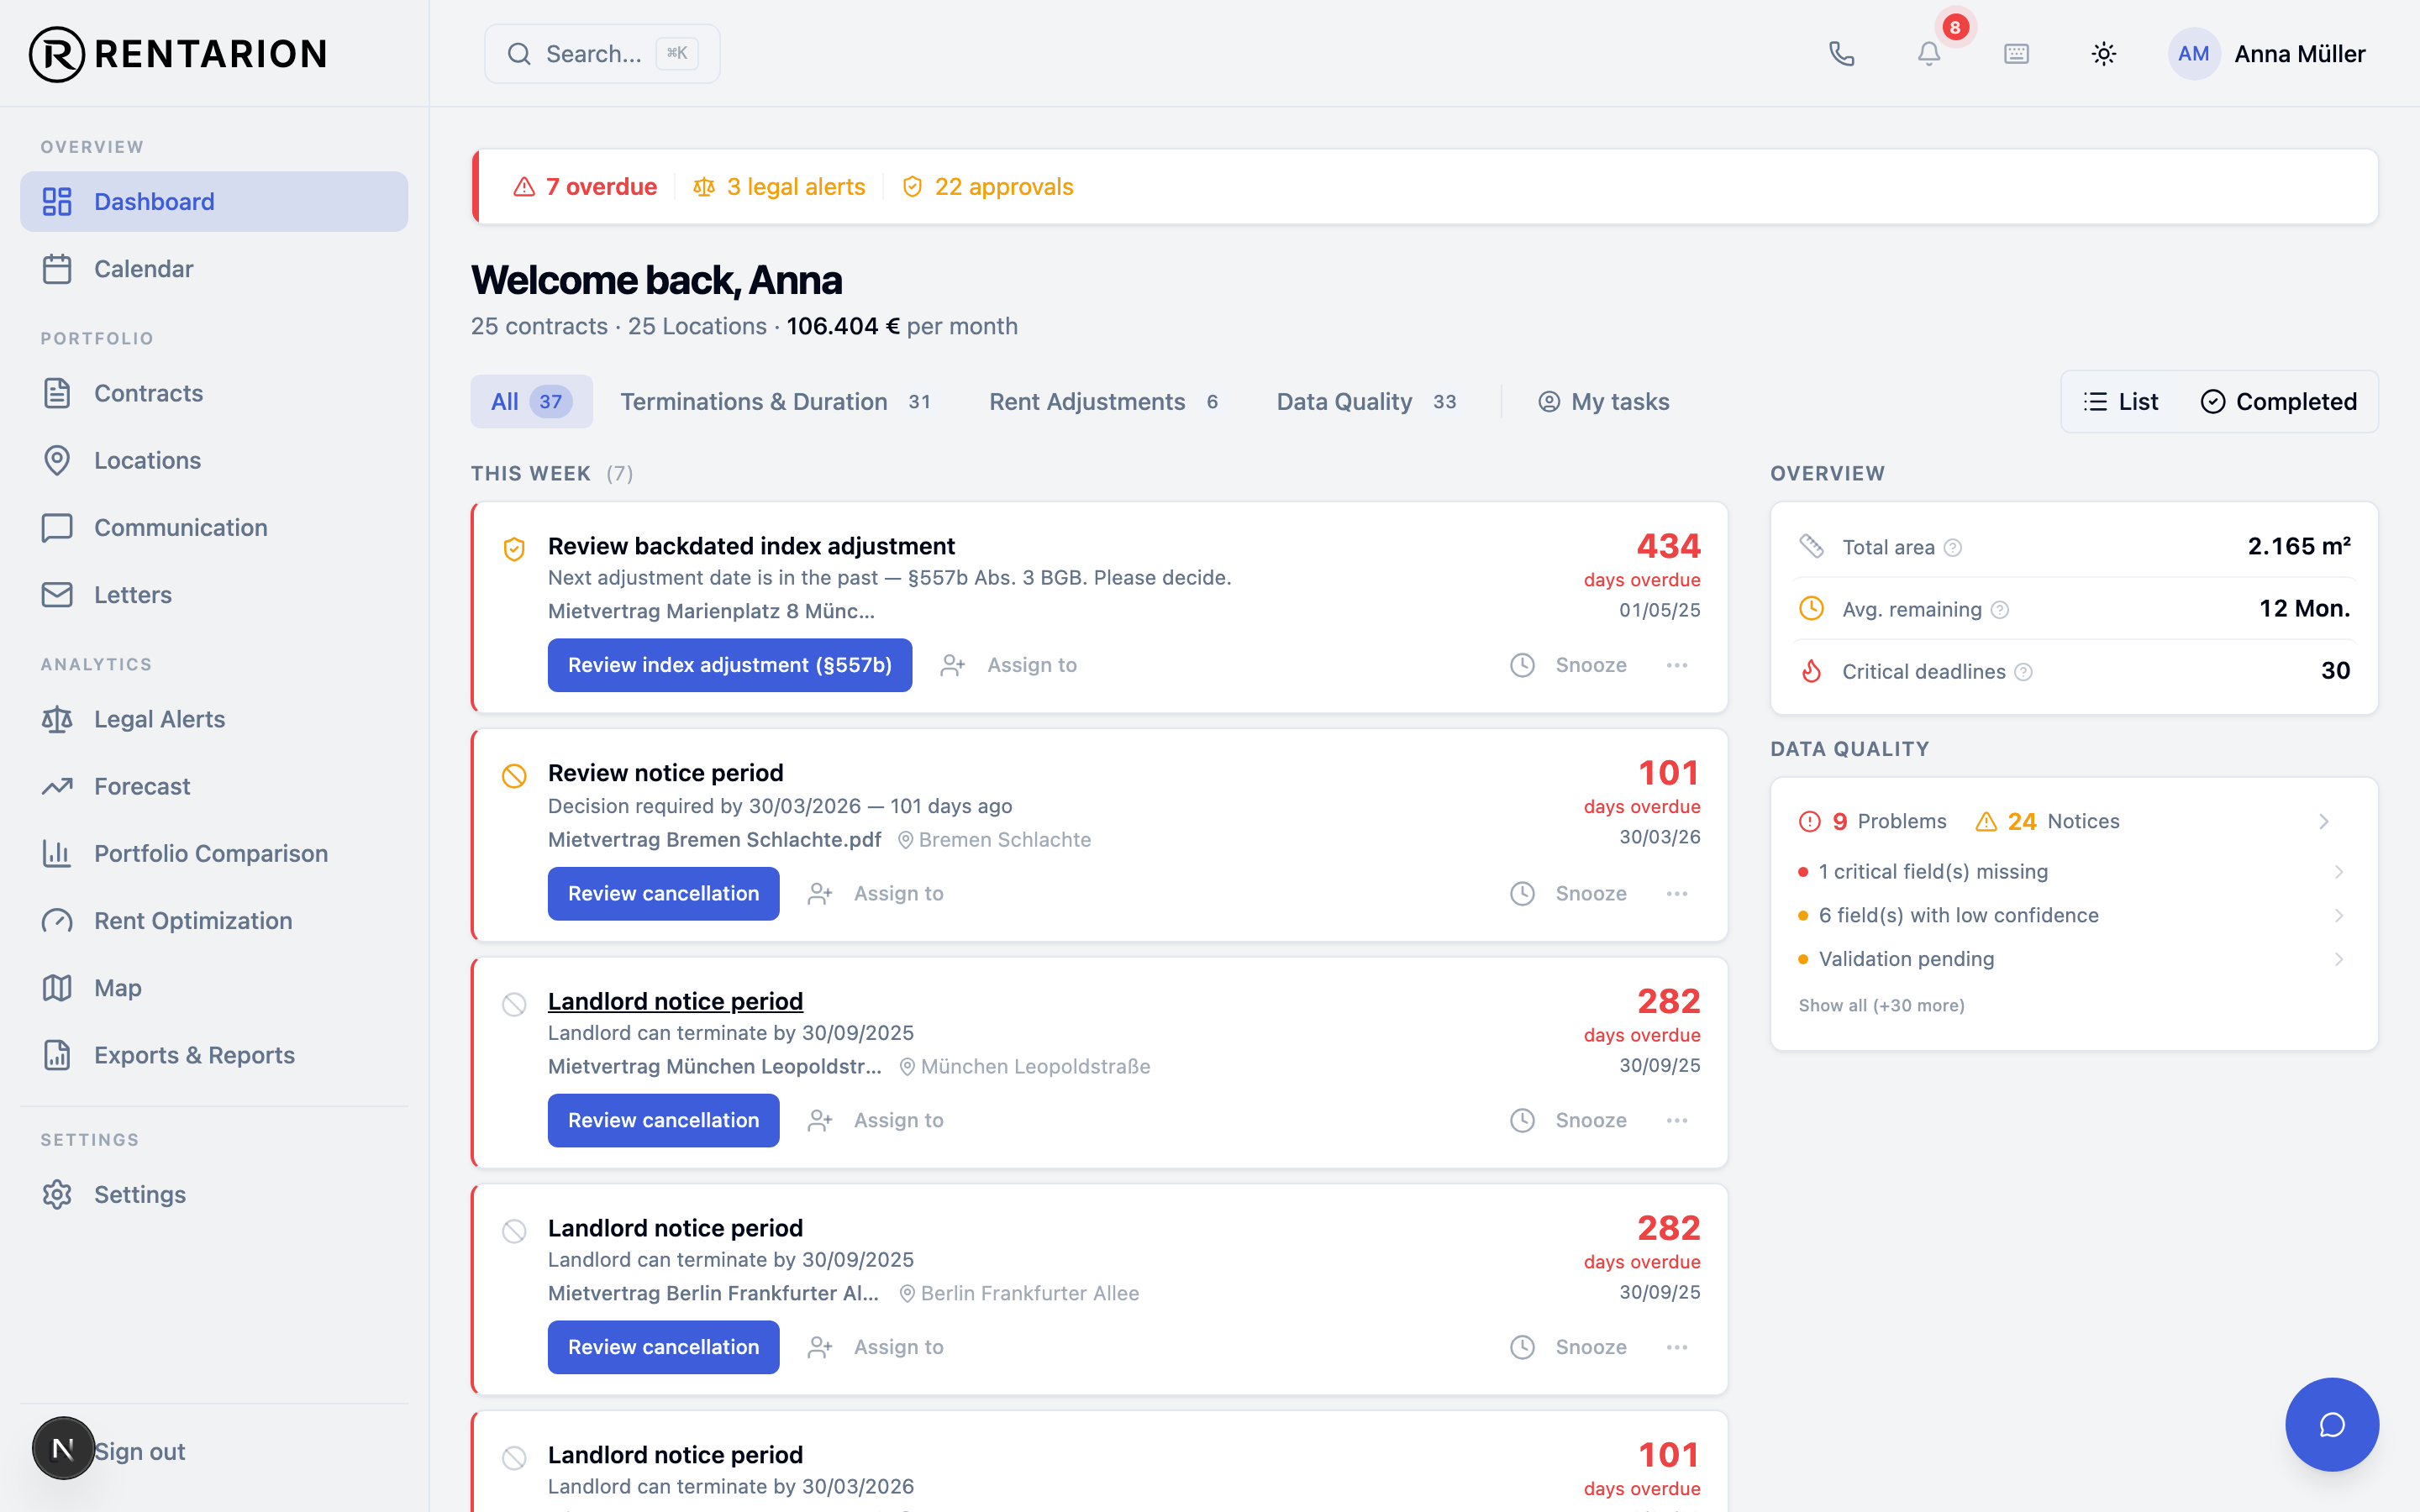The image size is (2420, 1512).
Task: Open more options for backdated index adjustment
Action: tap(1677, 665)
